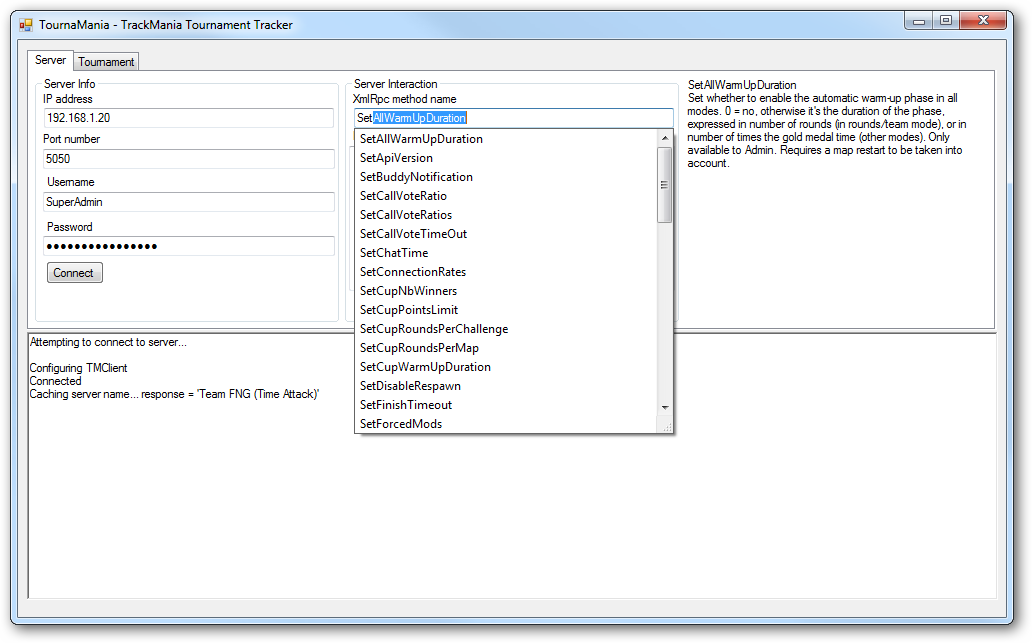Click the IP address input field
This screenshot has width=1032, height=643.
(188, 118)
